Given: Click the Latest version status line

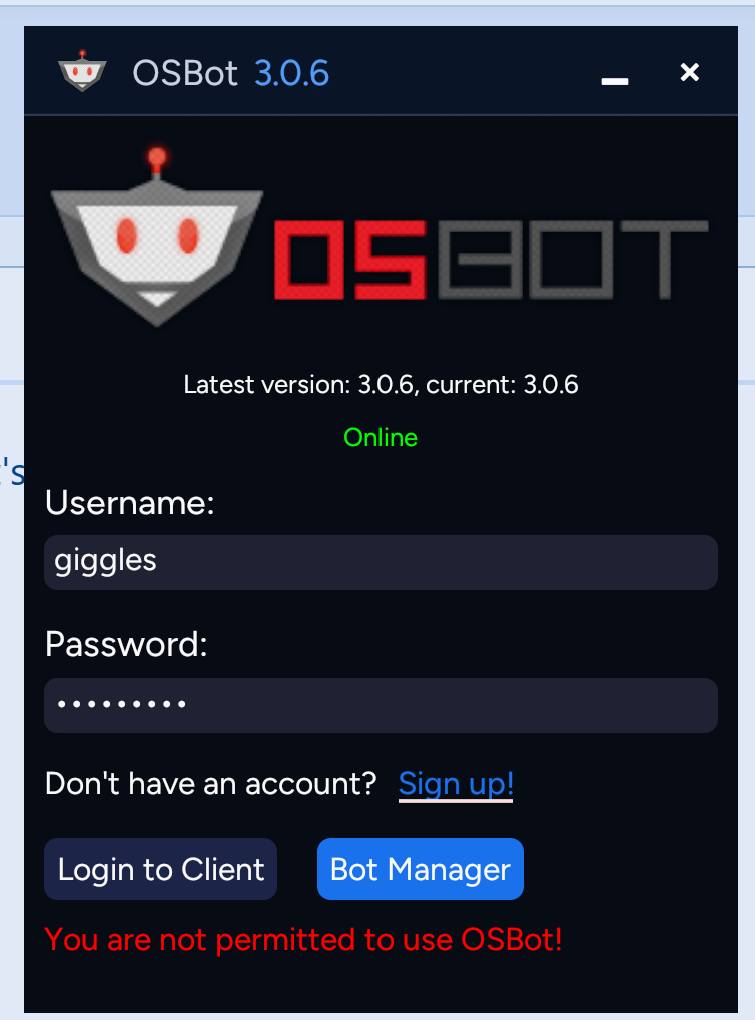Looking at the screenshot, I should [380, 384].
